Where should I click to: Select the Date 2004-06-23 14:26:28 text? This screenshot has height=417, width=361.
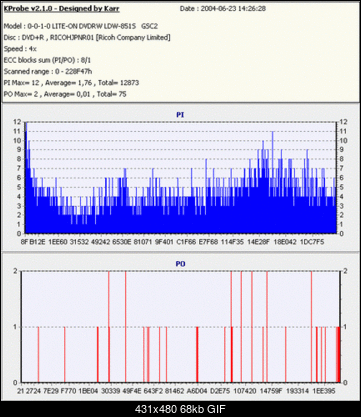tap(223, 9)
